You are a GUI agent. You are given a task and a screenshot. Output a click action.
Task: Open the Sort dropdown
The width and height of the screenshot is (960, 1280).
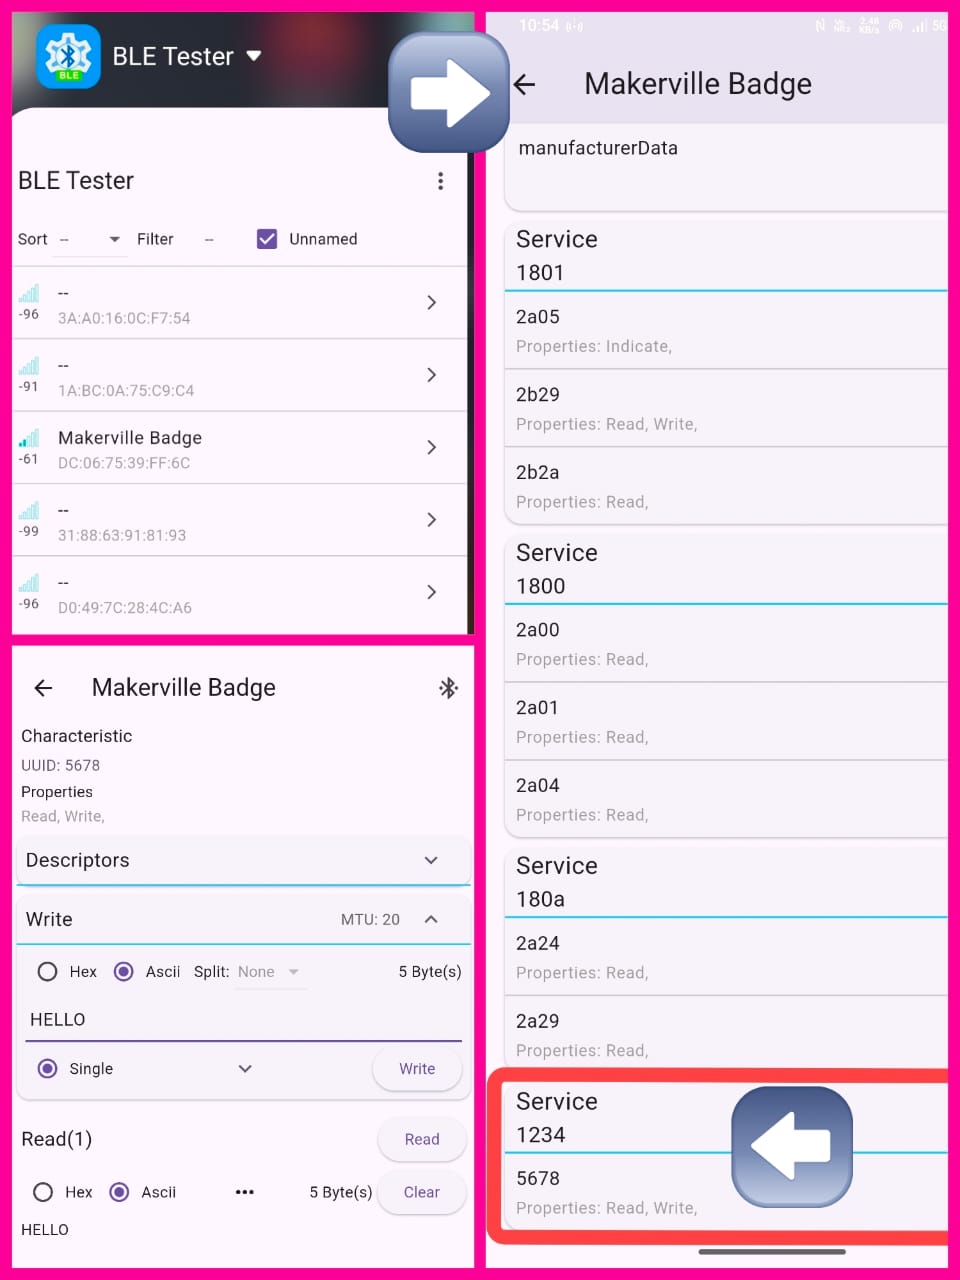point(89,239)
